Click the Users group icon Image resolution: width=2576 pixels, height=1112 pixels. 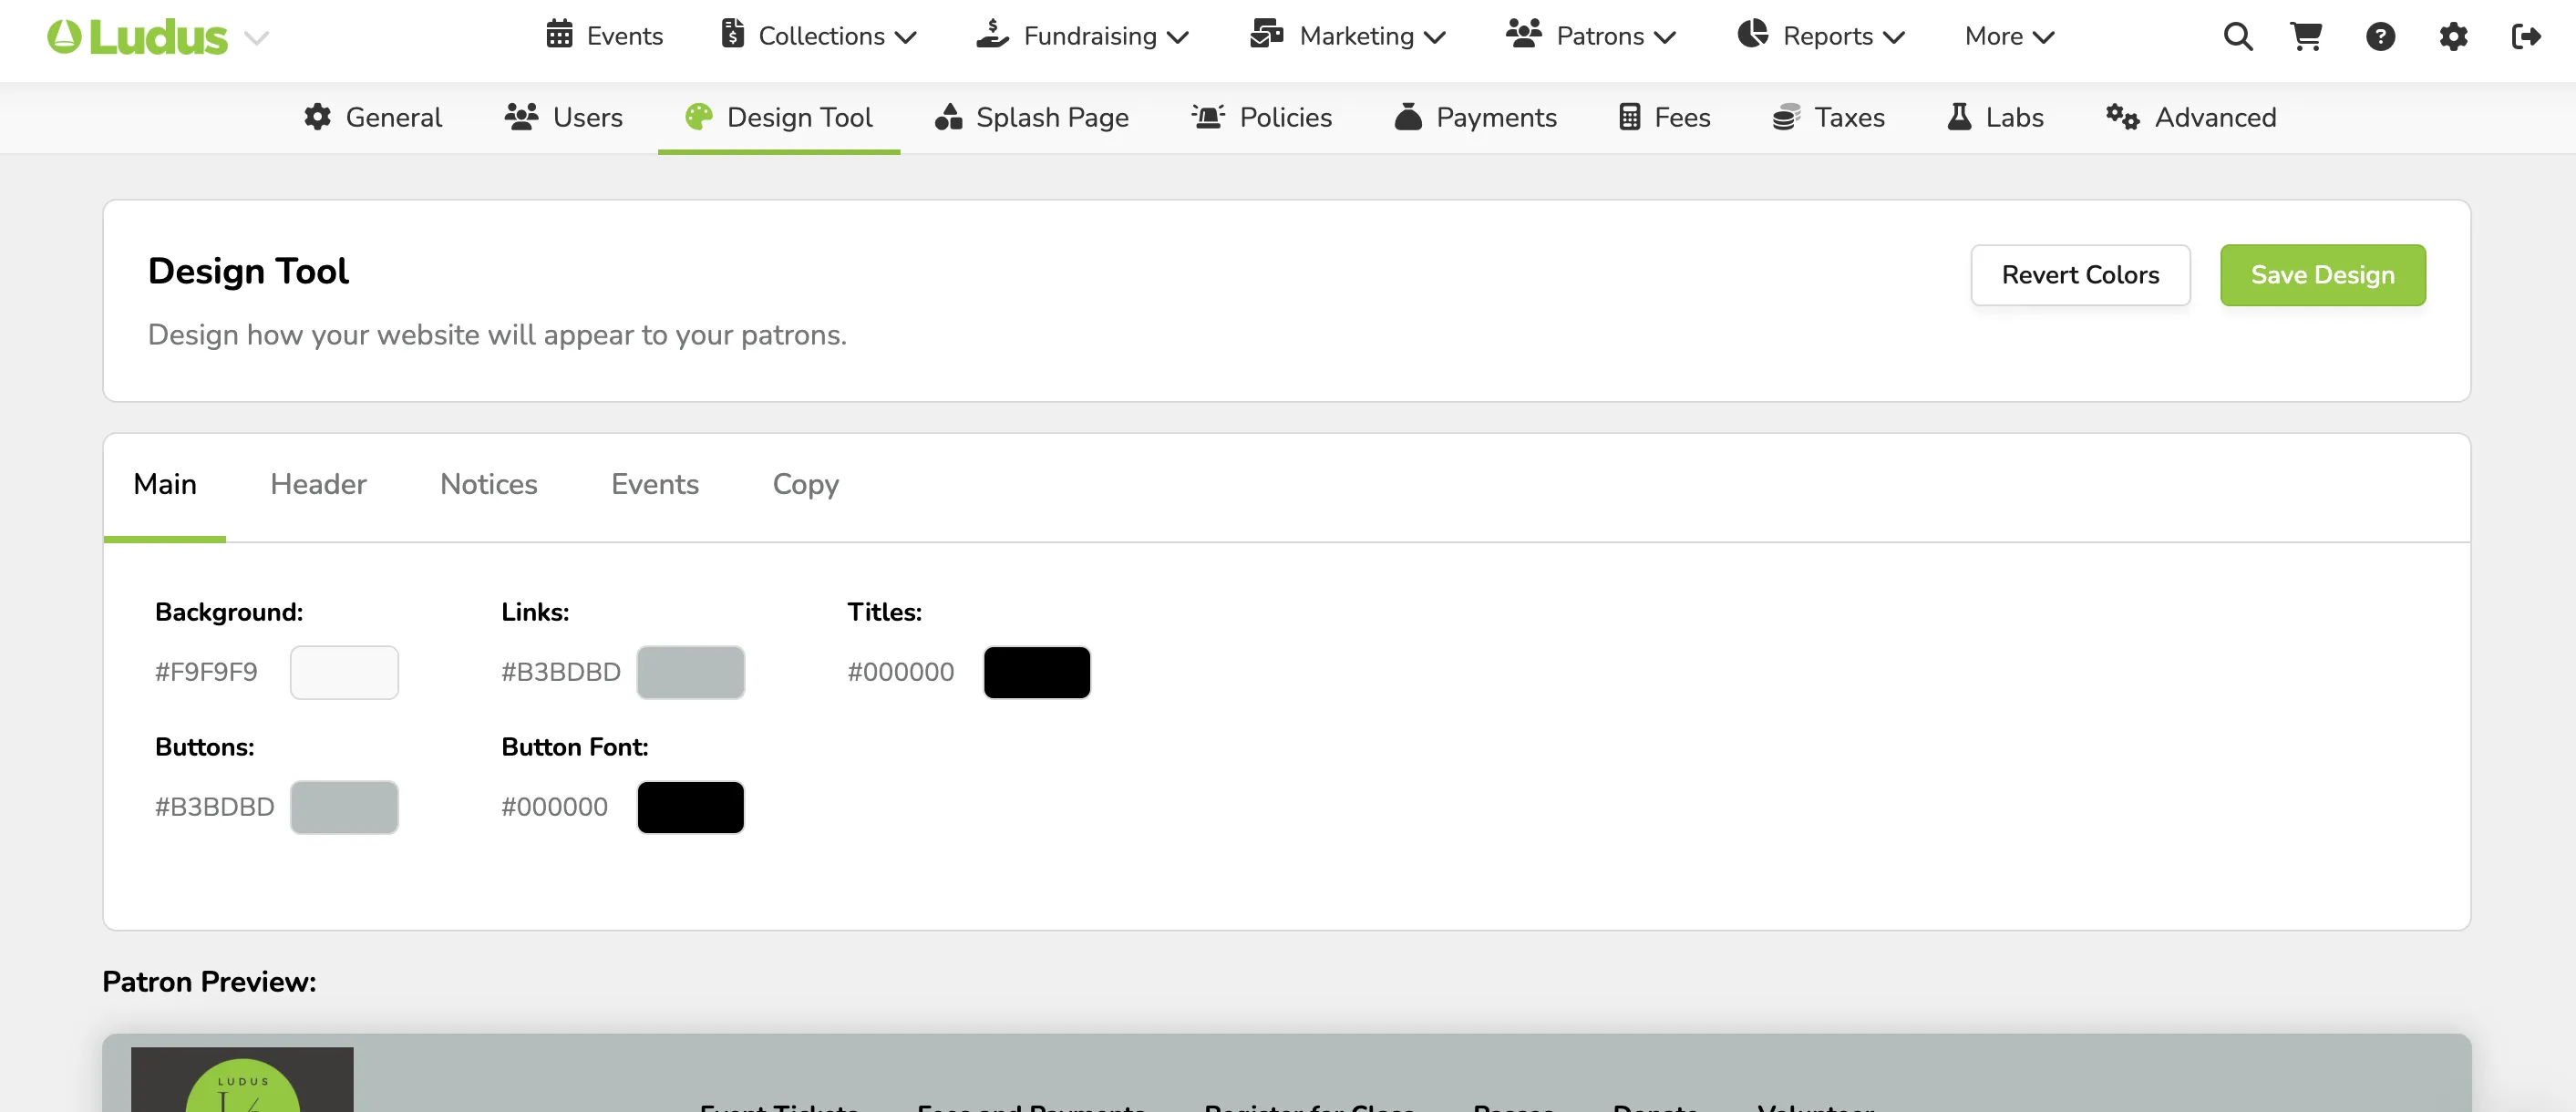[x=522, y=117]
